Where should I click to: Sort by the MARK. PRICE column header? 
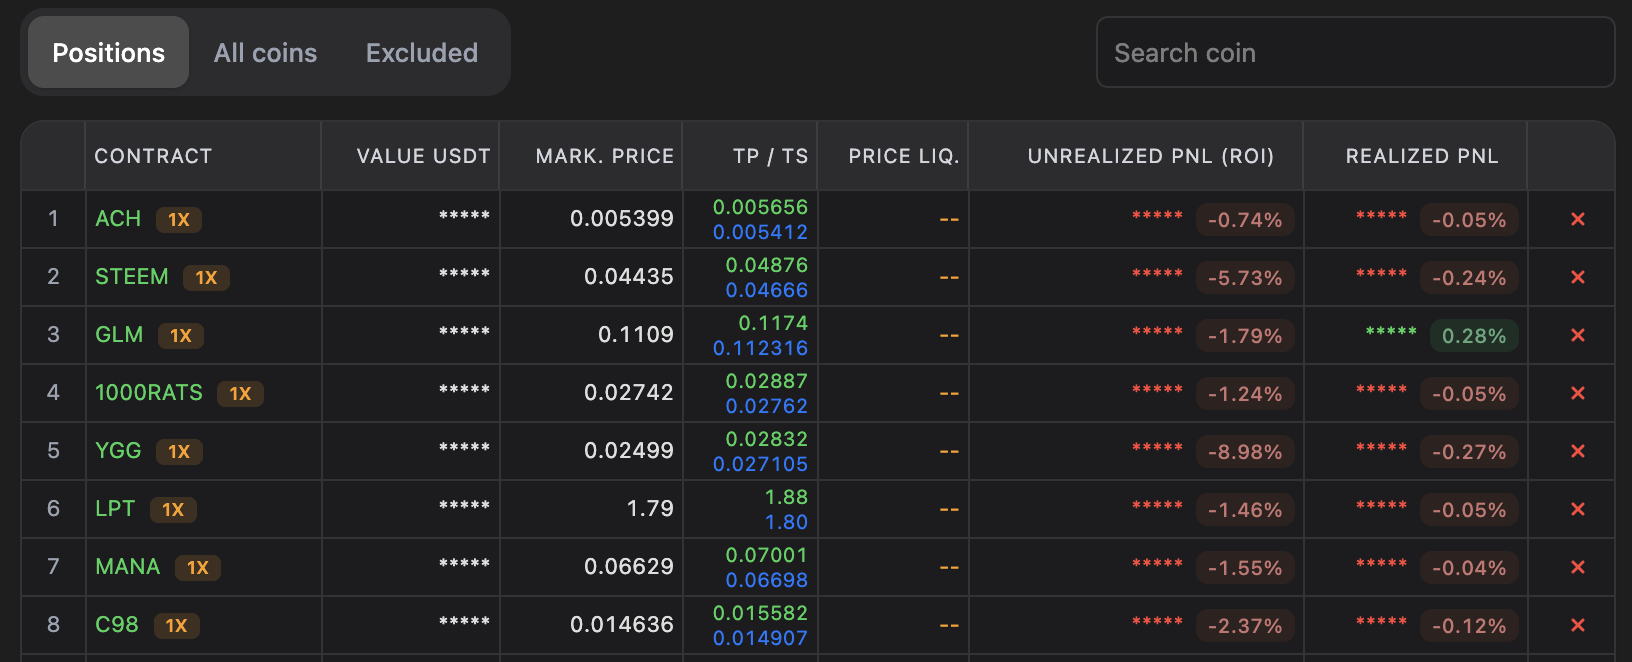tap(605, 156)
